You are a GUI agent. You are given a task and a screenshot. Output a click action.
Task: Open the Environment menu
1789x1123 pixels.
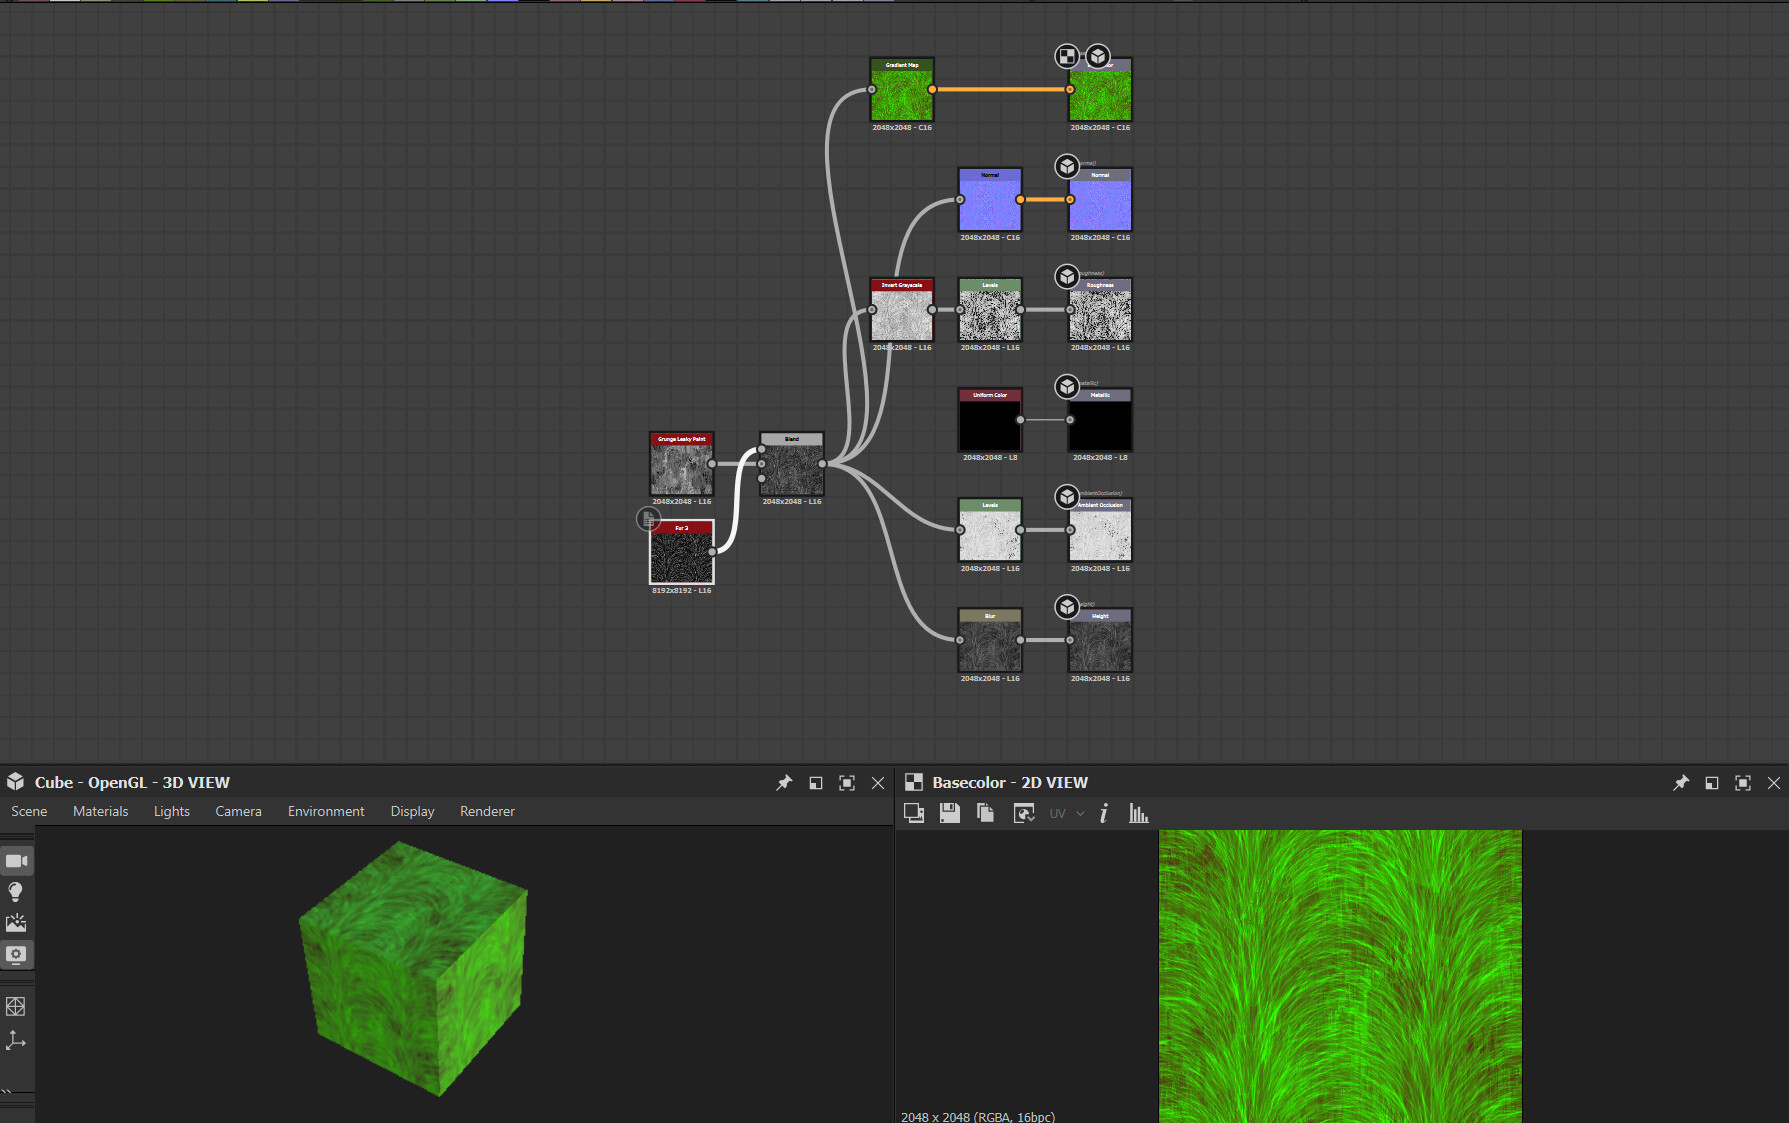click(326, 811)
